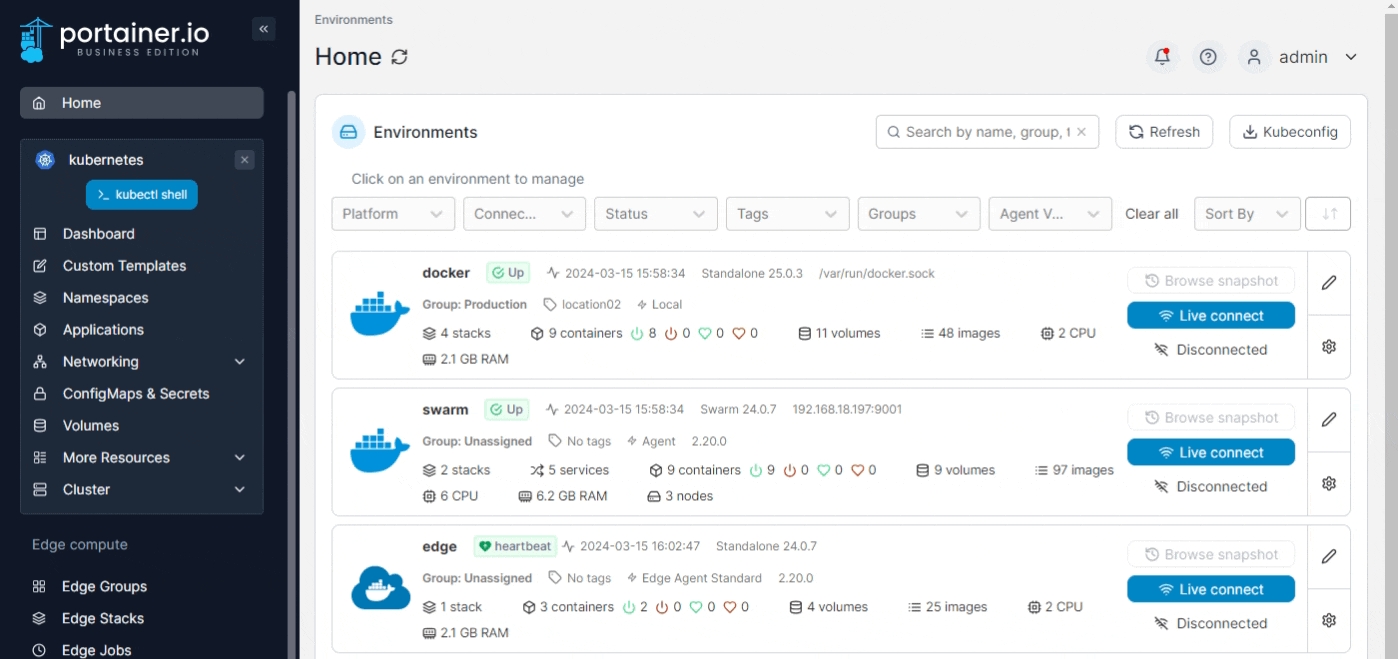Launch the kubectl shell button
1398x659 pixels.
[x=142, y=195]
